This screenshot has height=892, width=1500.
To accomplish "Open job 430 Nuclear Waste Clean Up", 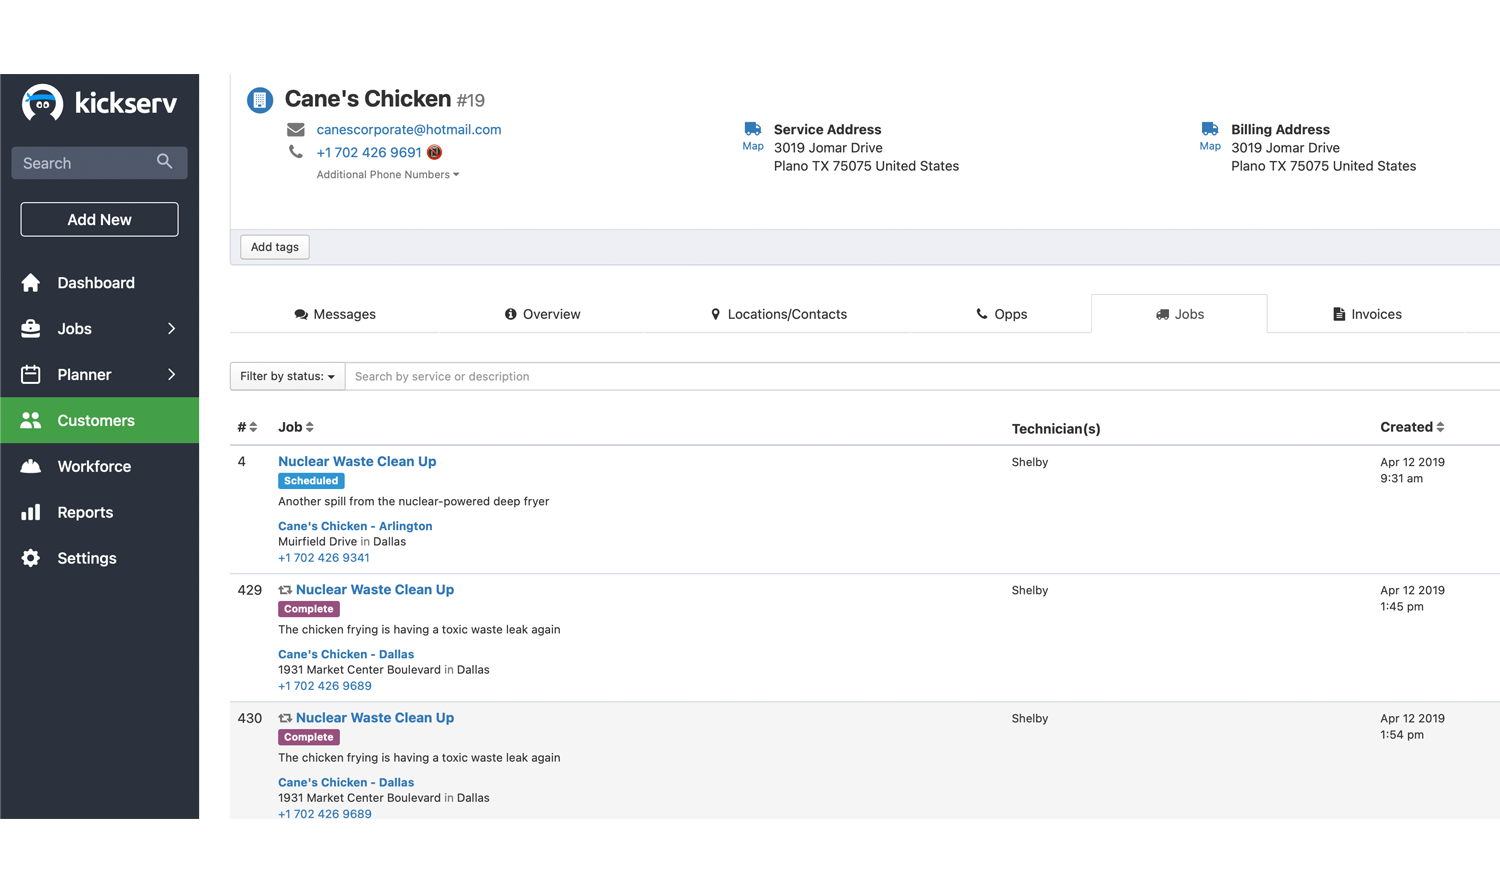I will tap(375, 717).
